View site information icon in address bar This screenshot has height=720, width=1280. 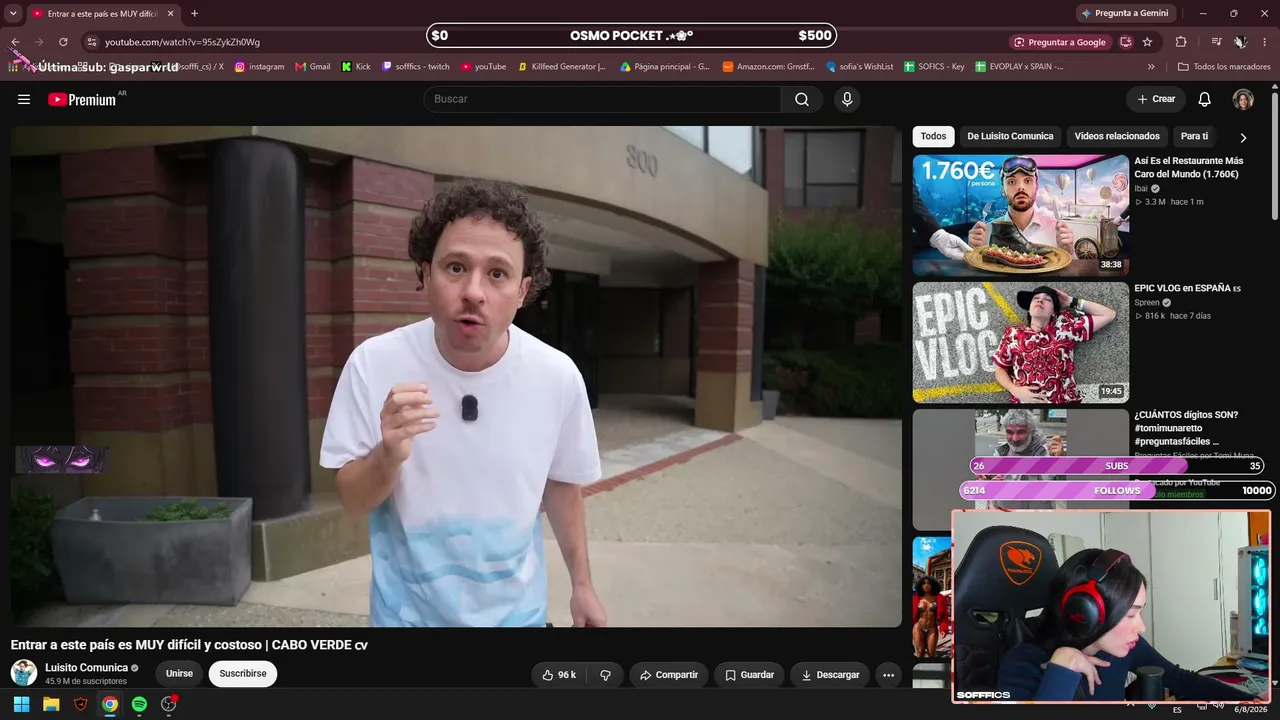[x=91, y=42]
